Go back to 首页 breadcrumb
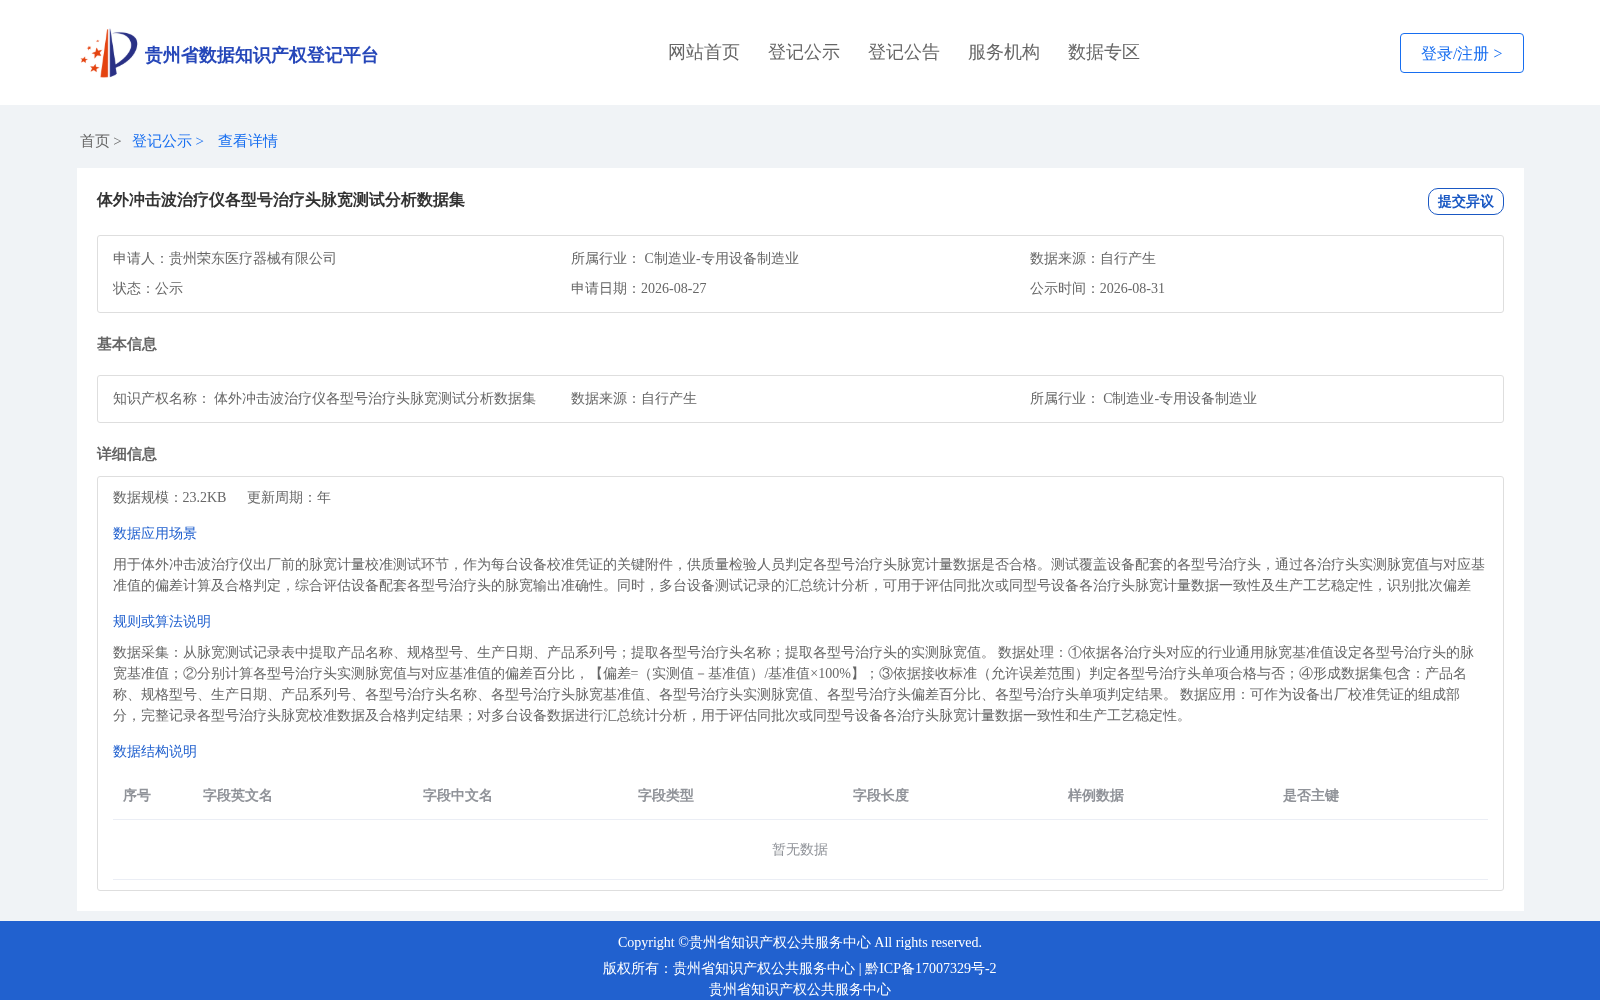The width and height of the screenshot is (1600, 1000). pos(95,141)
